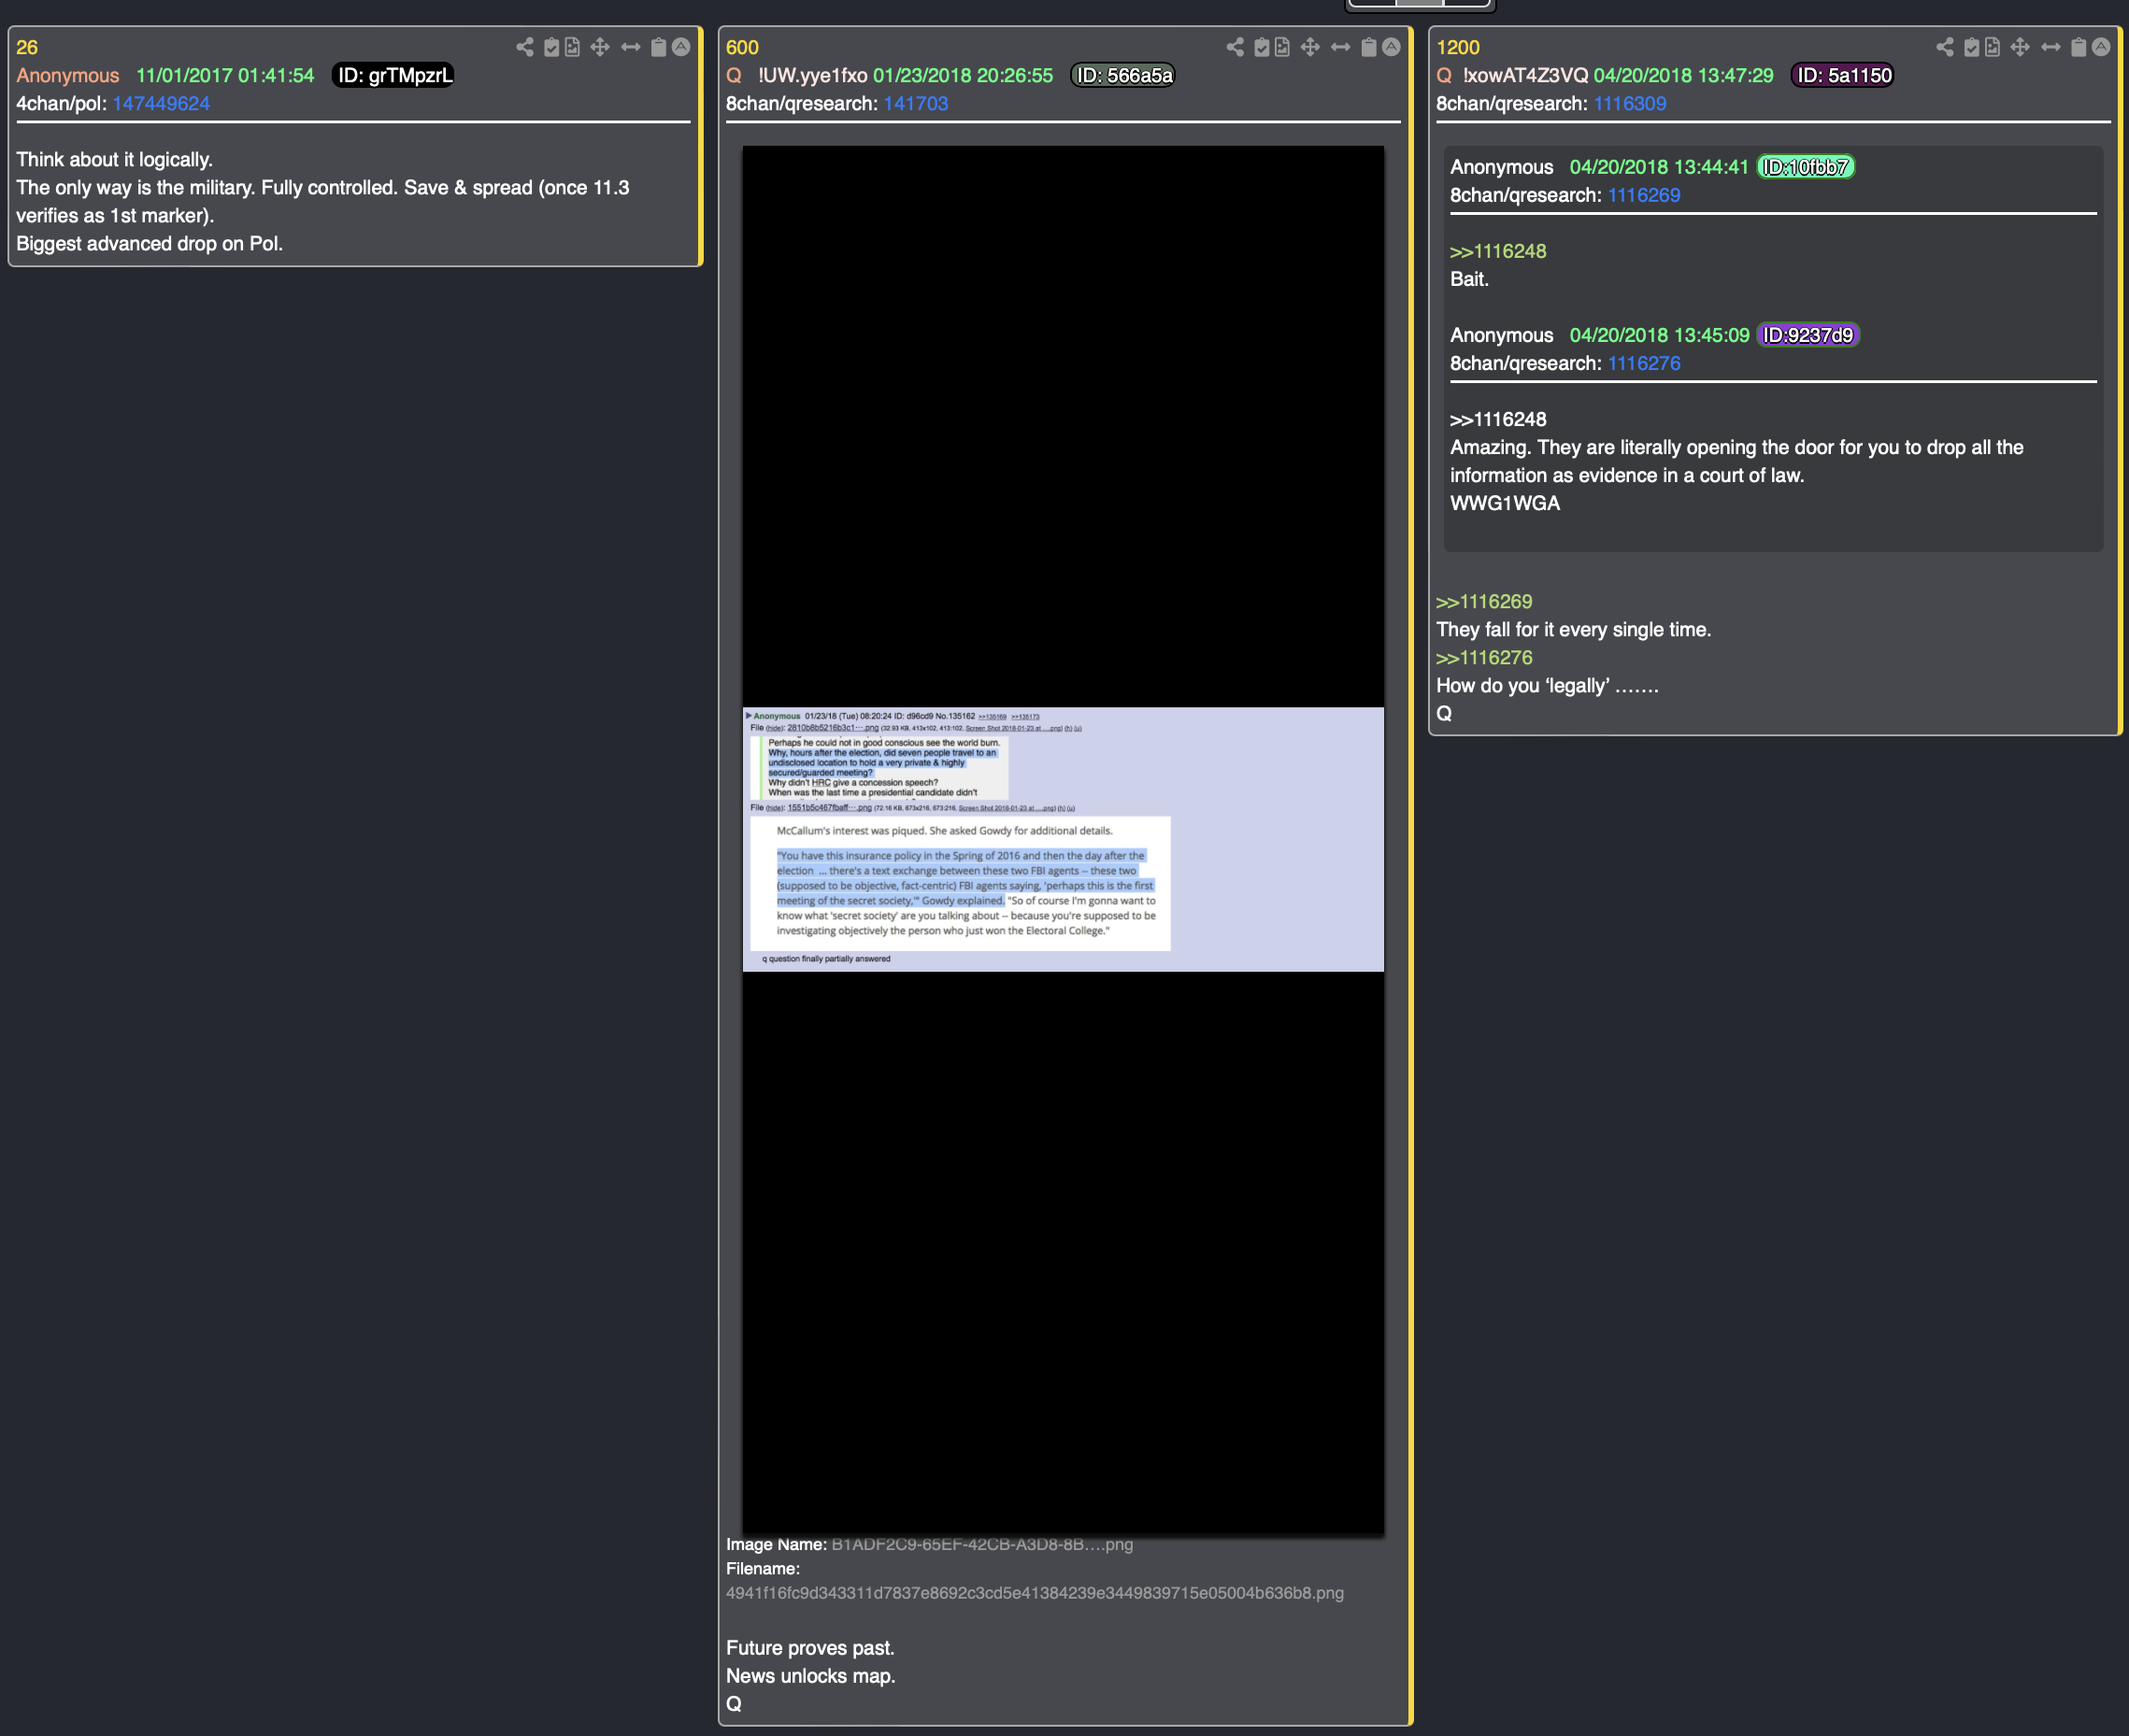Click the image-file icon on post 600
Image resolution: width=2129 pixels, height=1736 pixels.
tap(1282, 47)
